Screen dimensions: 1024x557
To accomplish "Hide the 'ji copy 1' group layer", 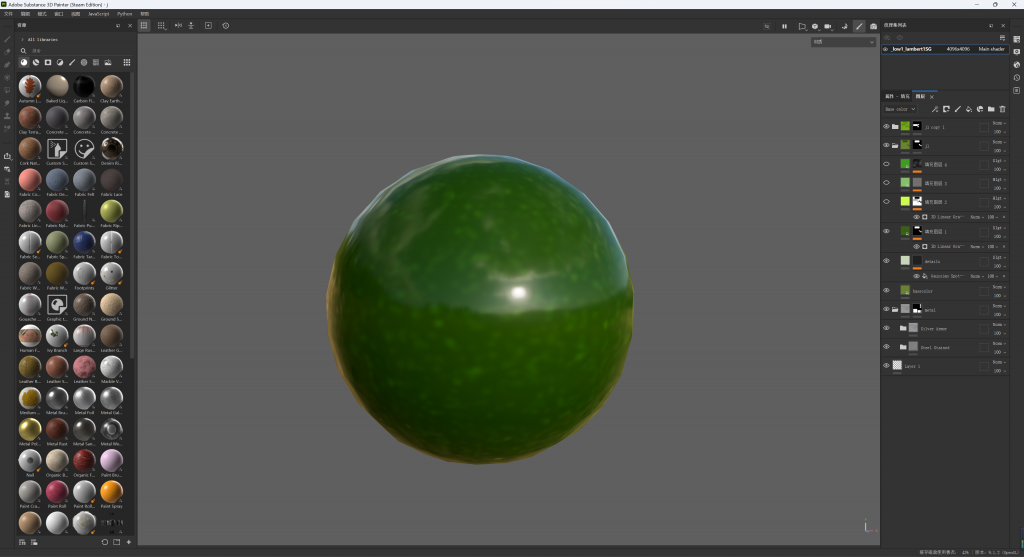I will [x=886, y=127].
